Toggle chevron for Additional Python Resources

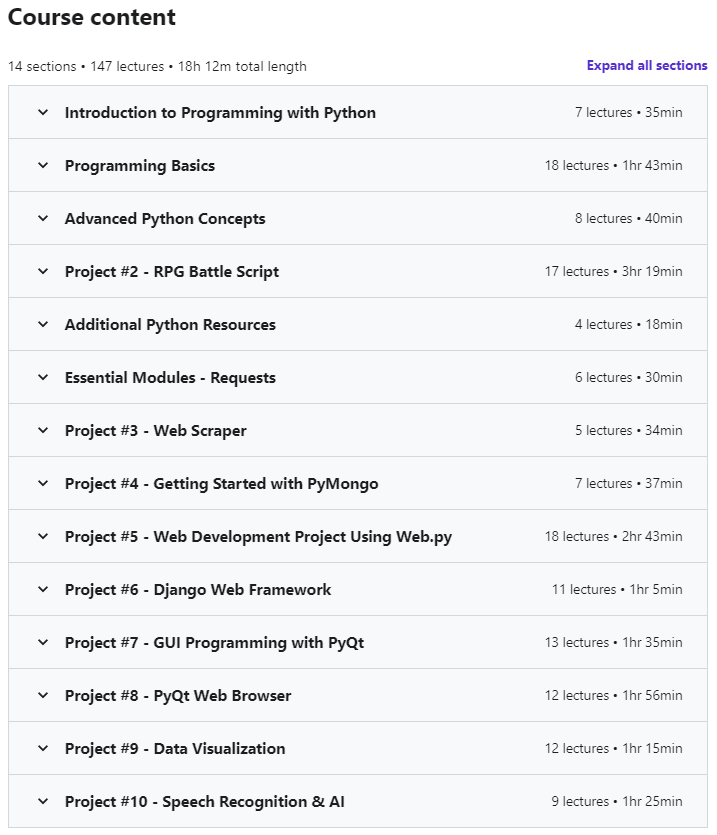[x=43, y=324]
